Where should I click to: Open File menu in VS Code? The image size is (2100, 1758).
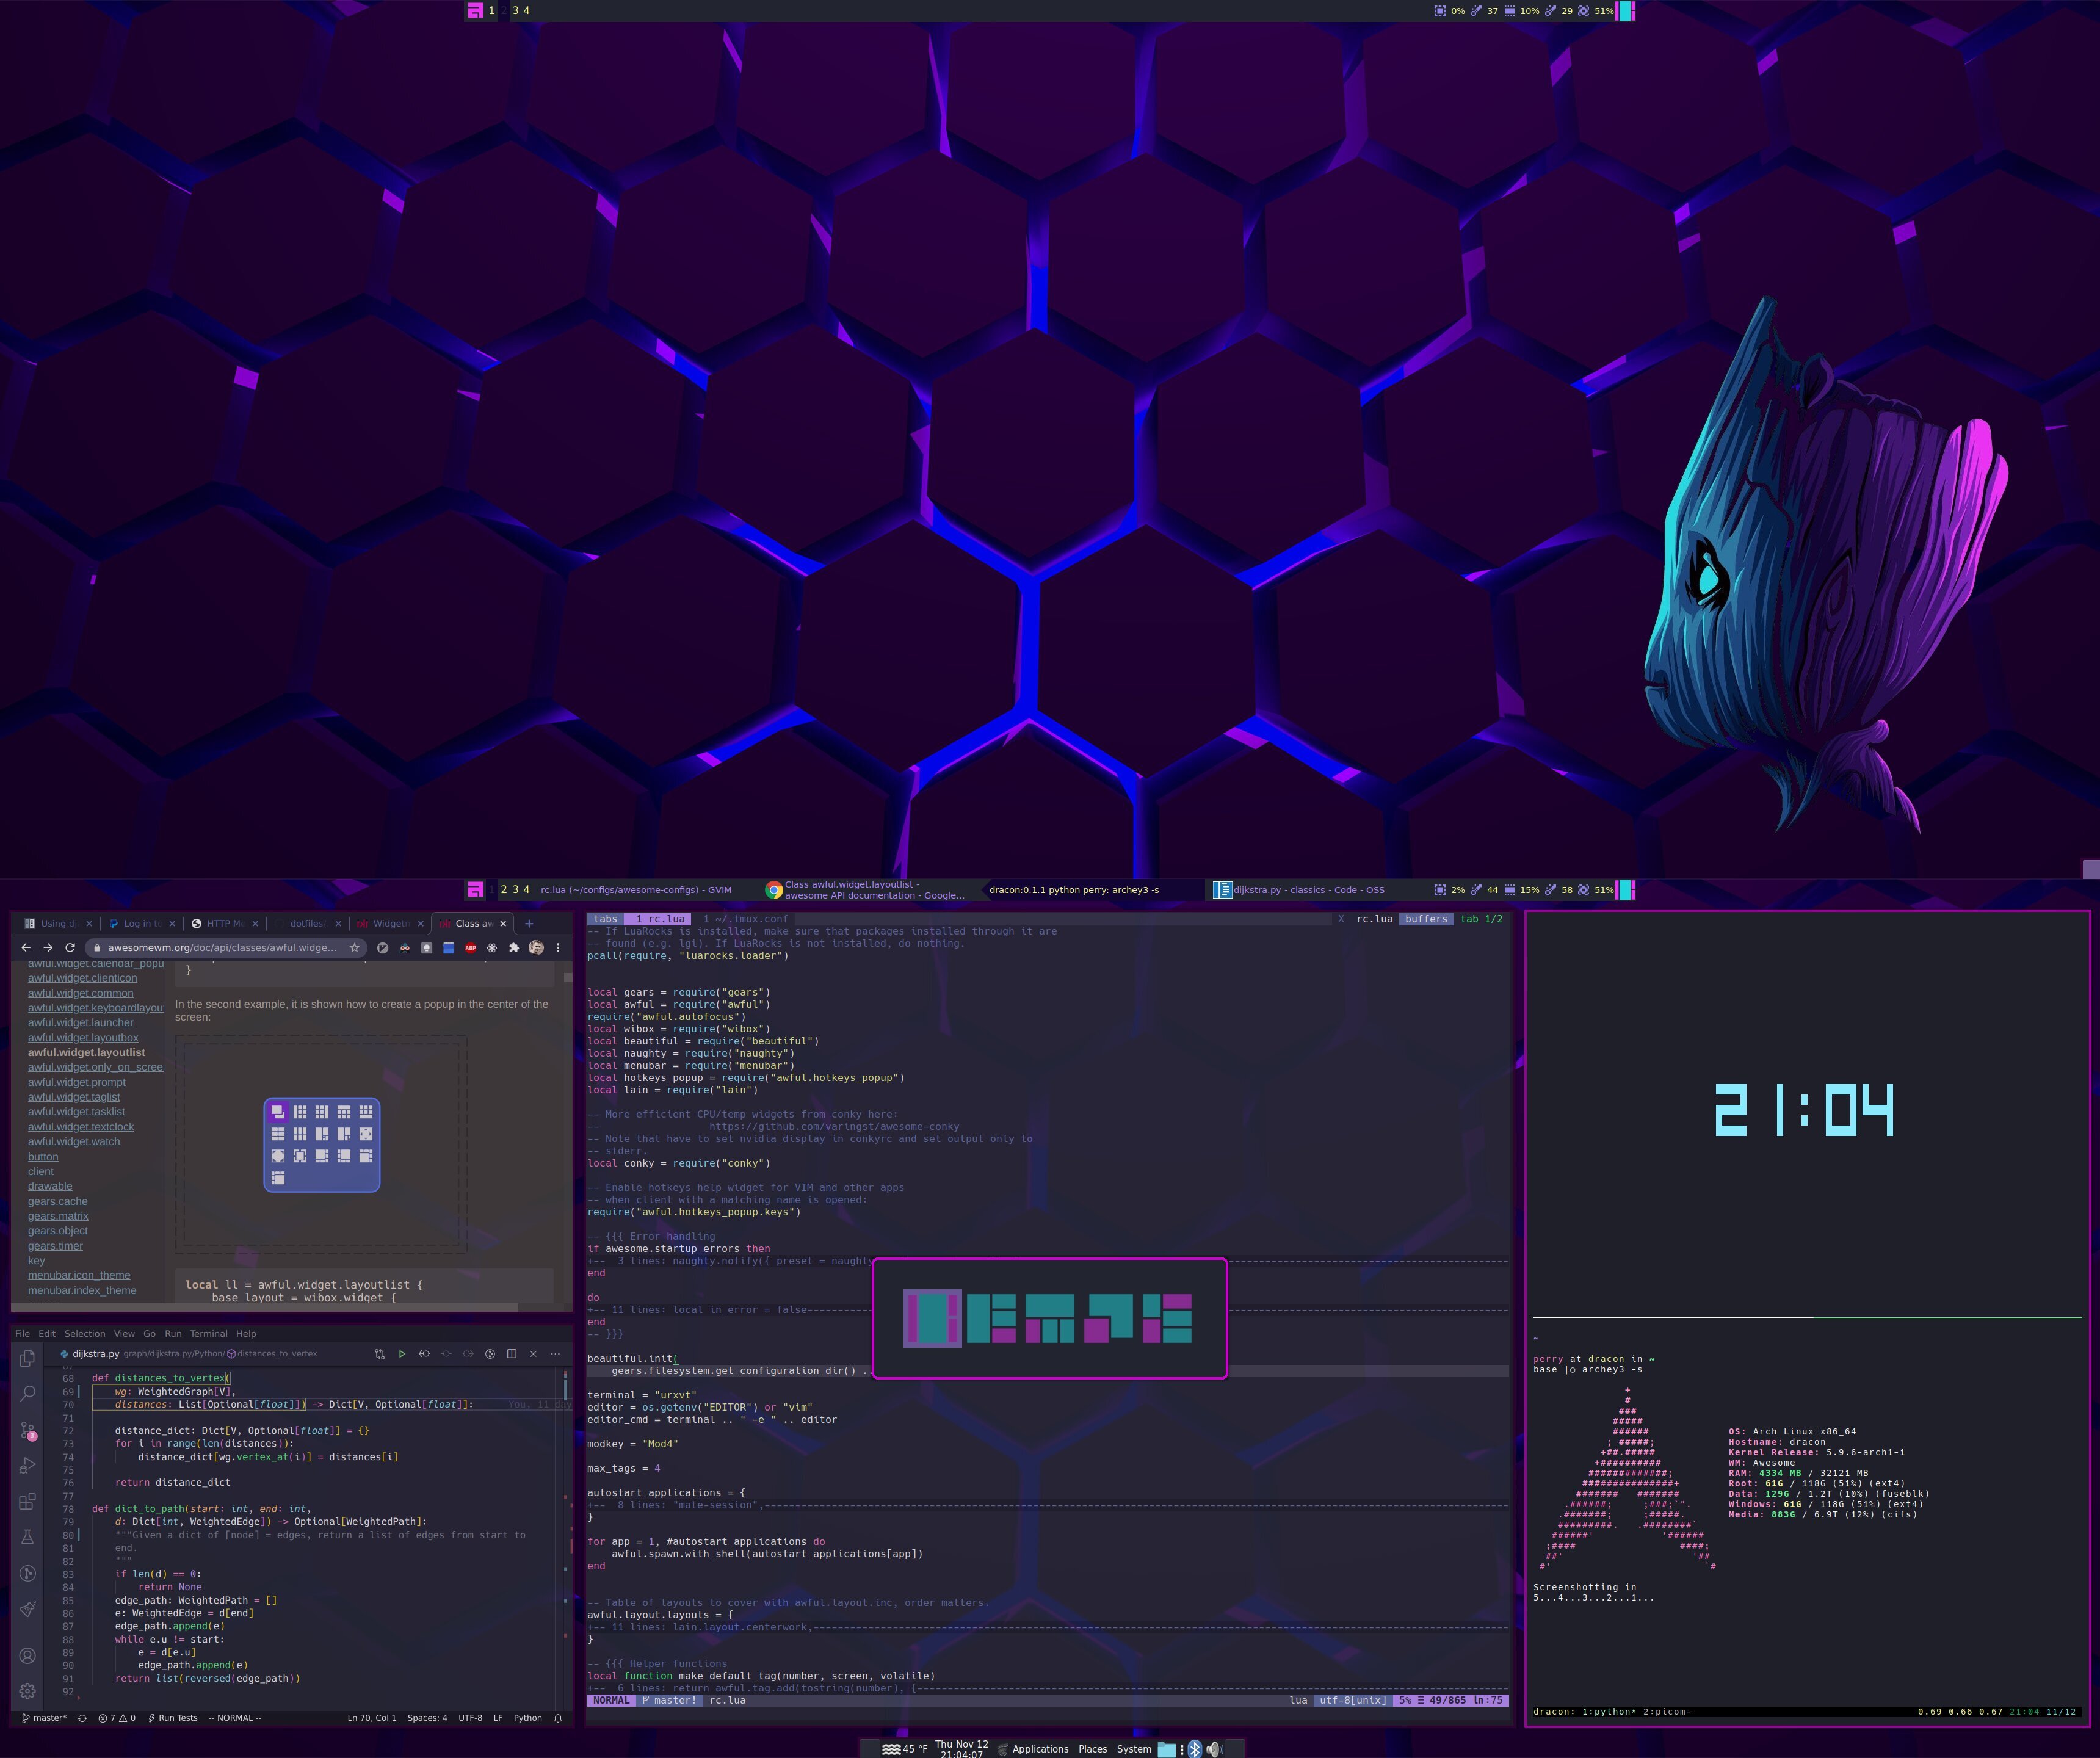point(22,1333)
